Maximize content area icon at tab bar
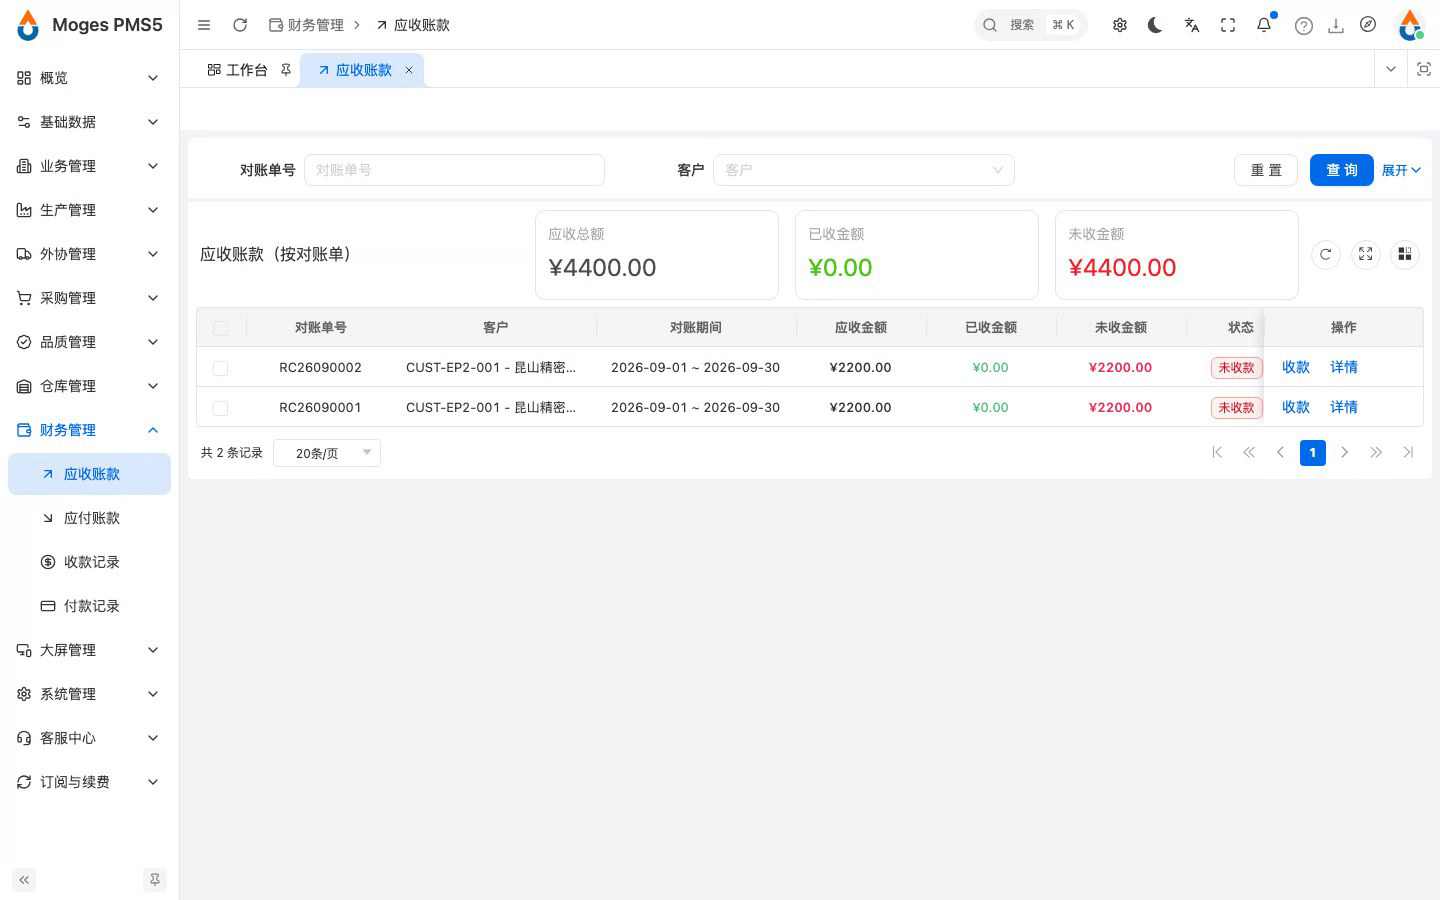The height and width of the screenshot is (900, 1440). click(1424, 69)
